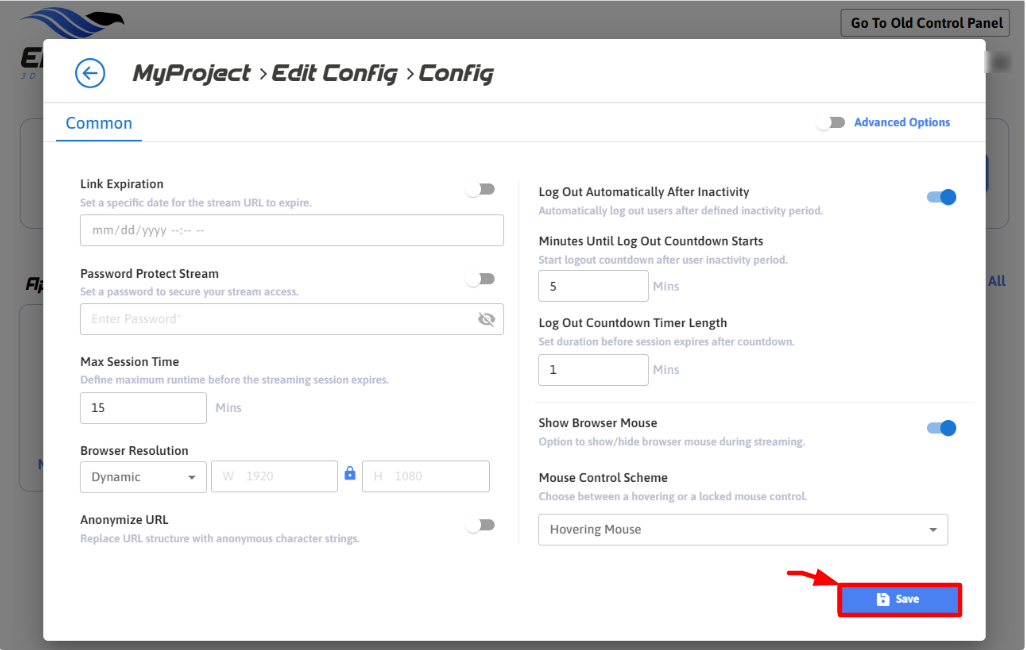Select the Common tab
Screen dimensions: 1026x650
coord(99,123)
